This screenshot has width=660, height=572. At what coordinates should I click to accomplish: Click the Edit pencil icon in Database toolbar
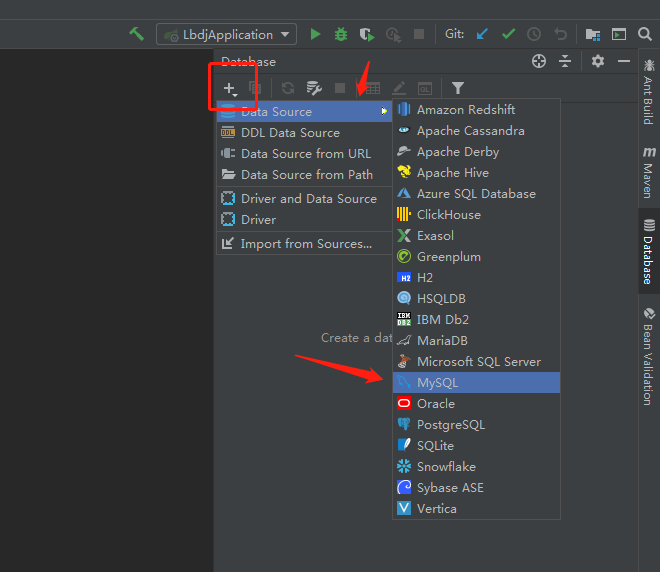399,88
